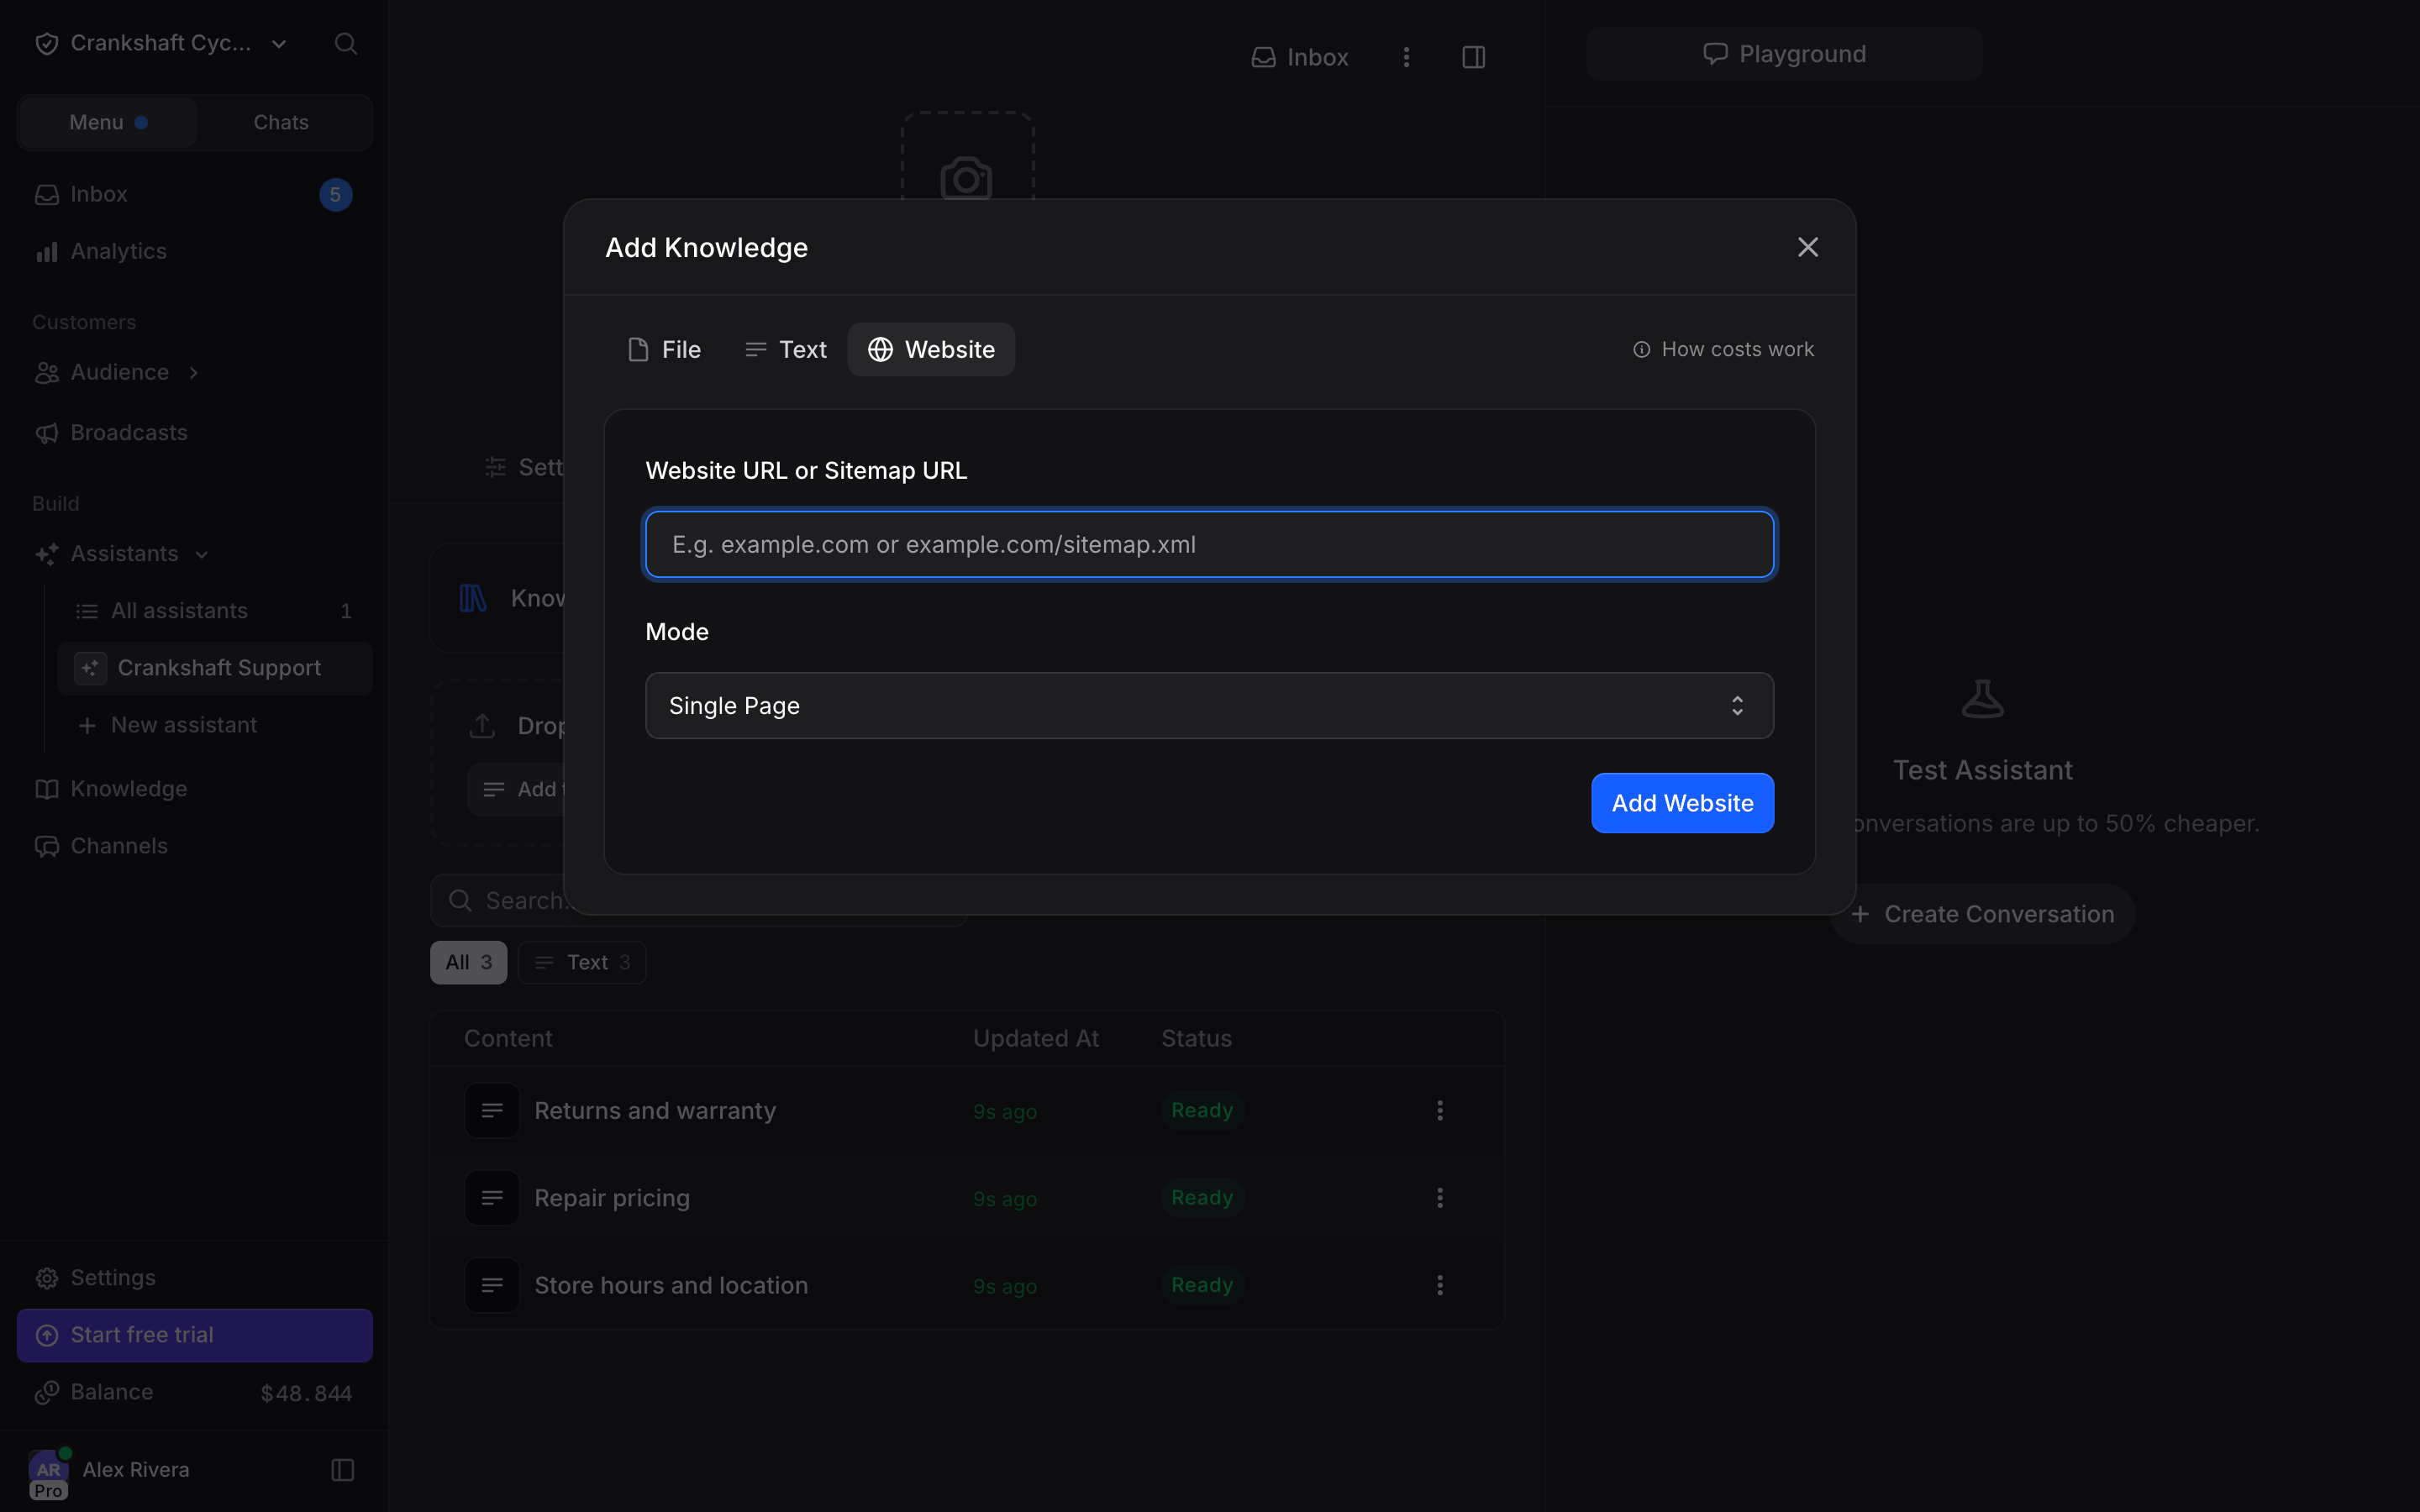Open Inbox in the sidebar
2420x1512 pixels.
point(194,194)
